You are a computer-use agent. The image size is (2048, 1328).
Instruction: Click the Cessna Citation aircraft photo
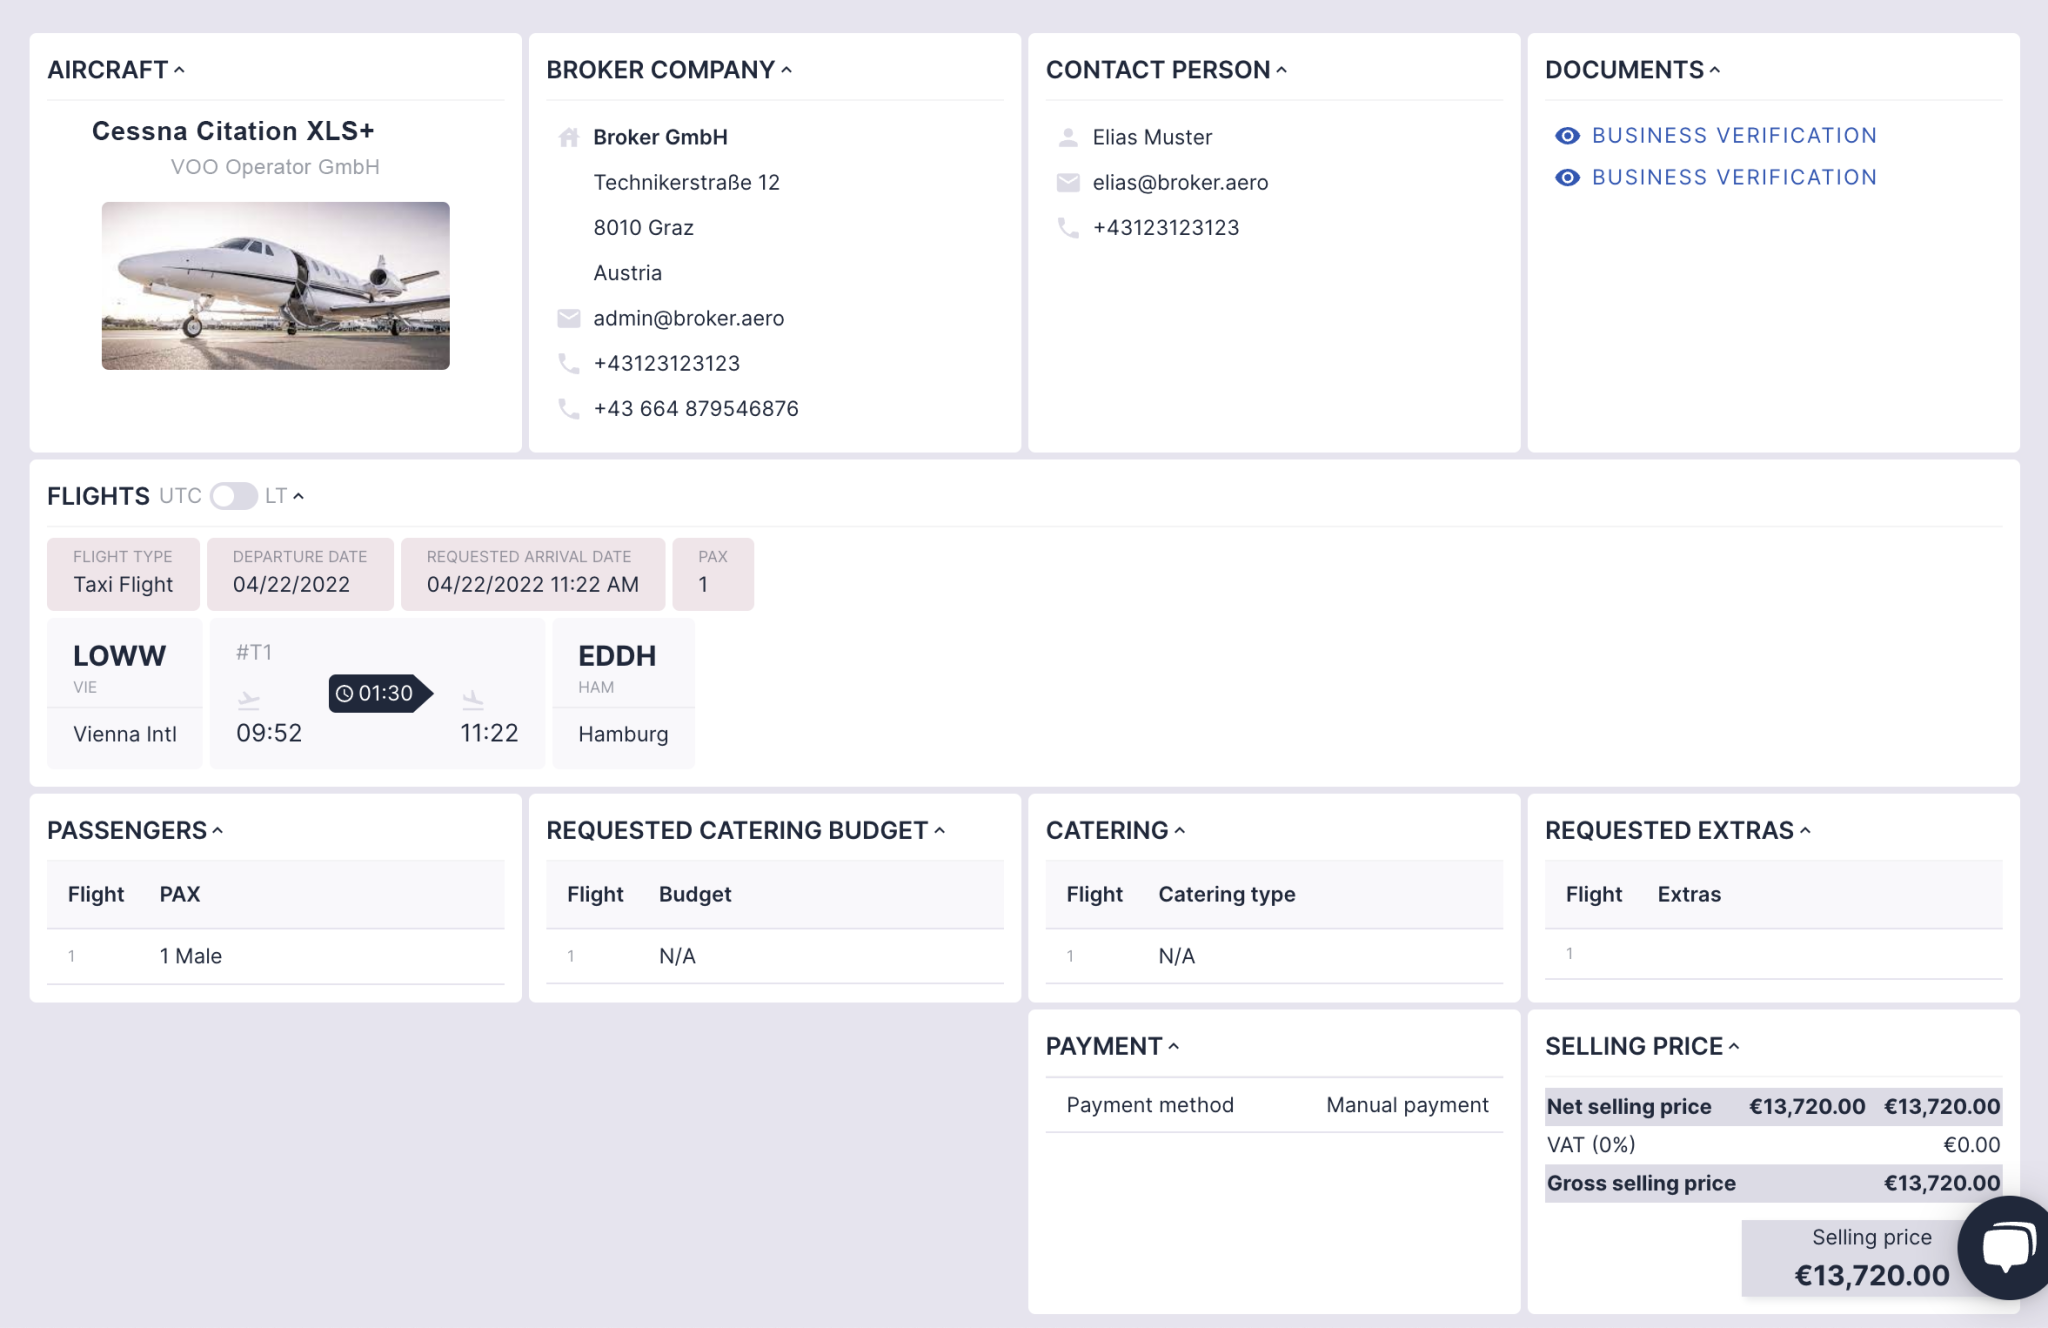(x=275, y=286)
